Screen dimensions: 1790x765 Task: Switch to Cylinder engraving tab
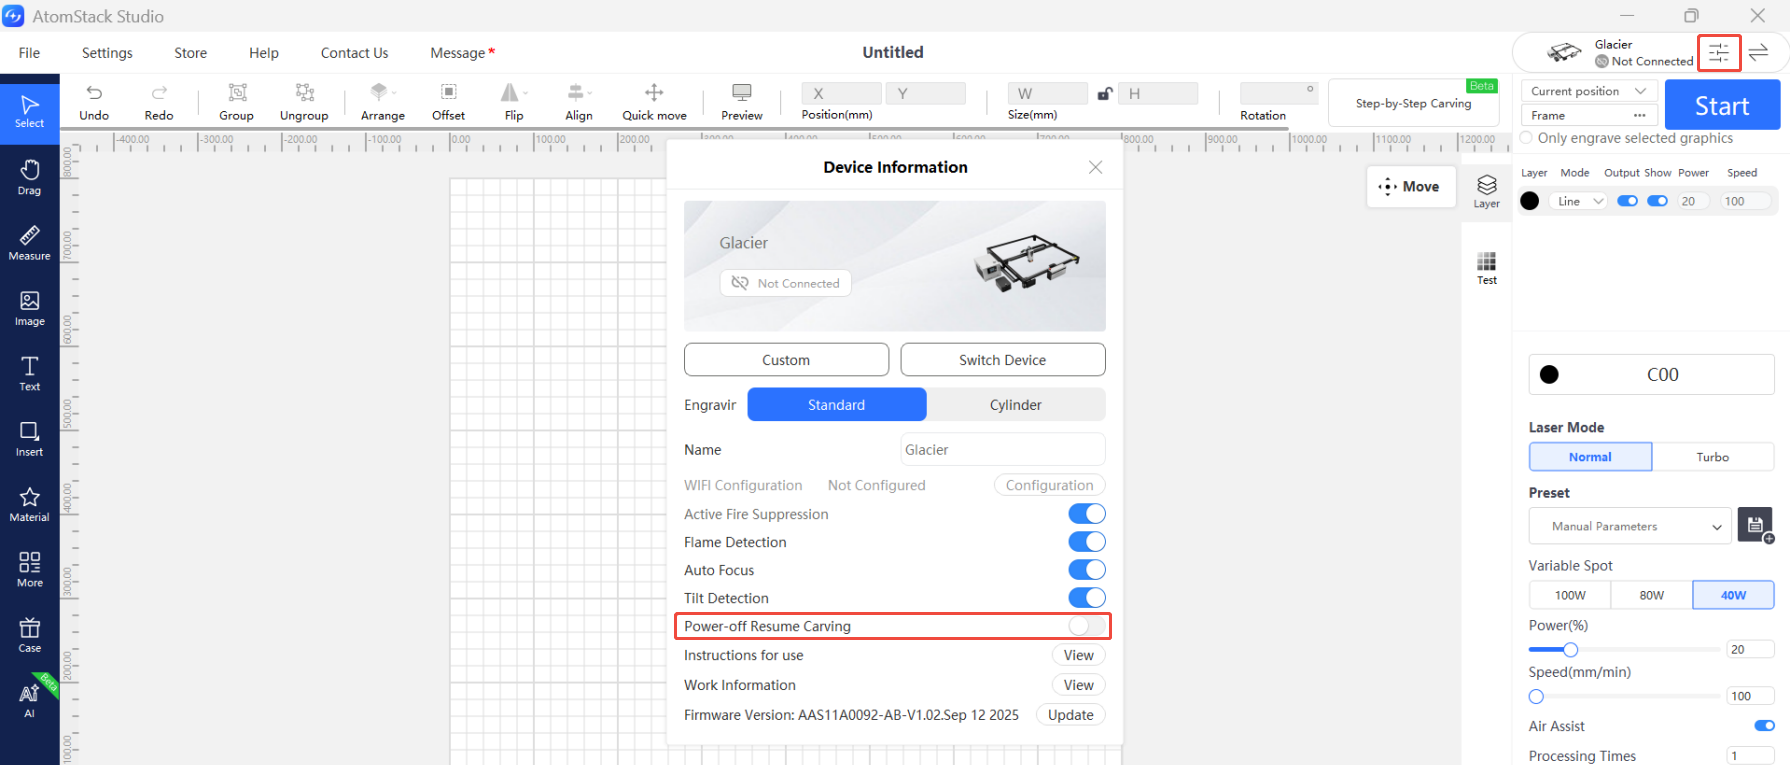(1016, 405)
